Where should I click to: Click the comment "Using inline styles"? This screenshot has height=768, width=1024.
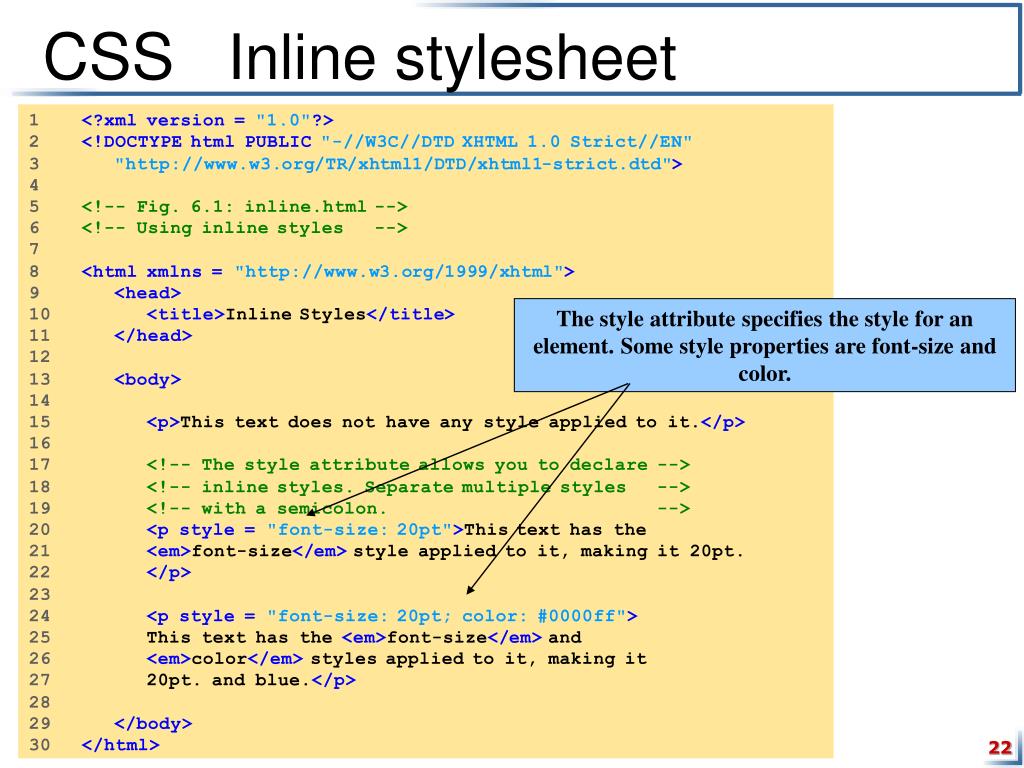tap(244, 228)
